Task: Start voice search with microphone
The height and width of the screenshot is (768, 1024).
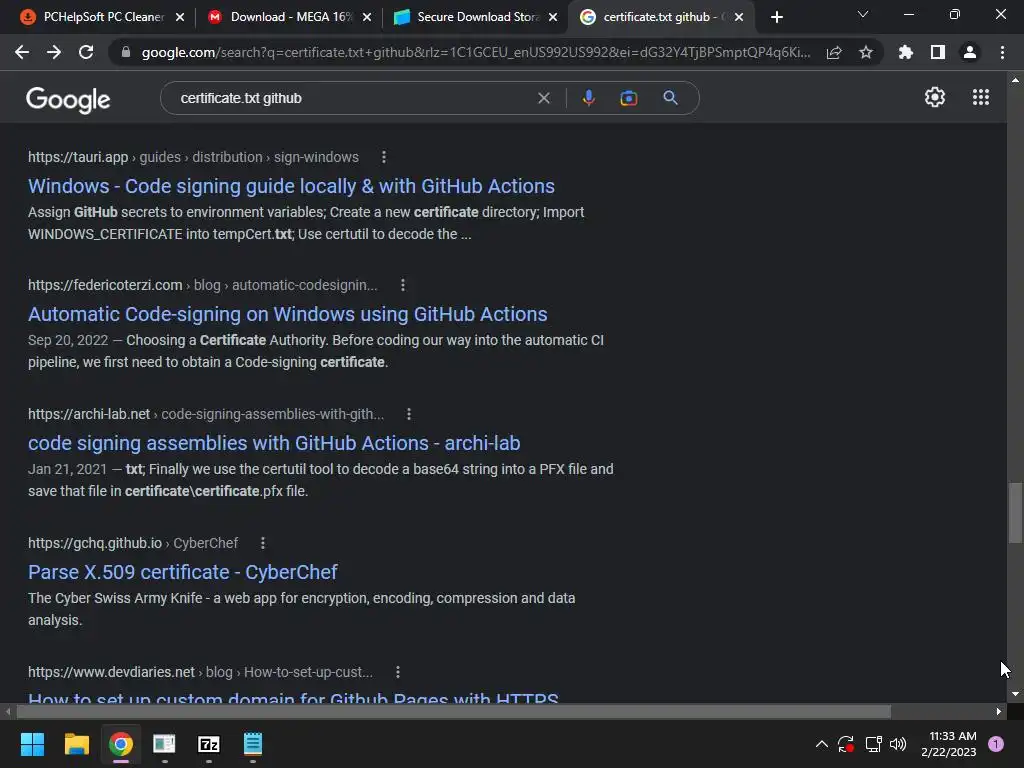Action: (588, 98)
